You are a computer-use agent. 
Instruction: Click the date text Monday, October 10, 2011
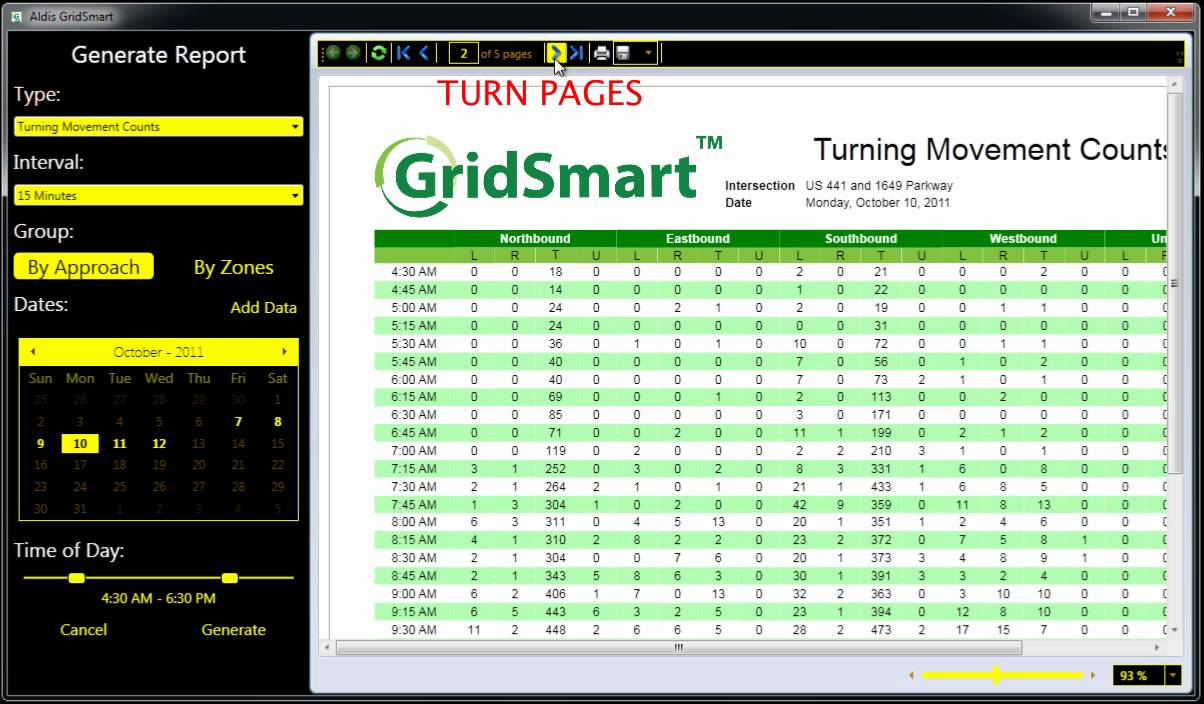pyautogui.click(x=877, y=203)
